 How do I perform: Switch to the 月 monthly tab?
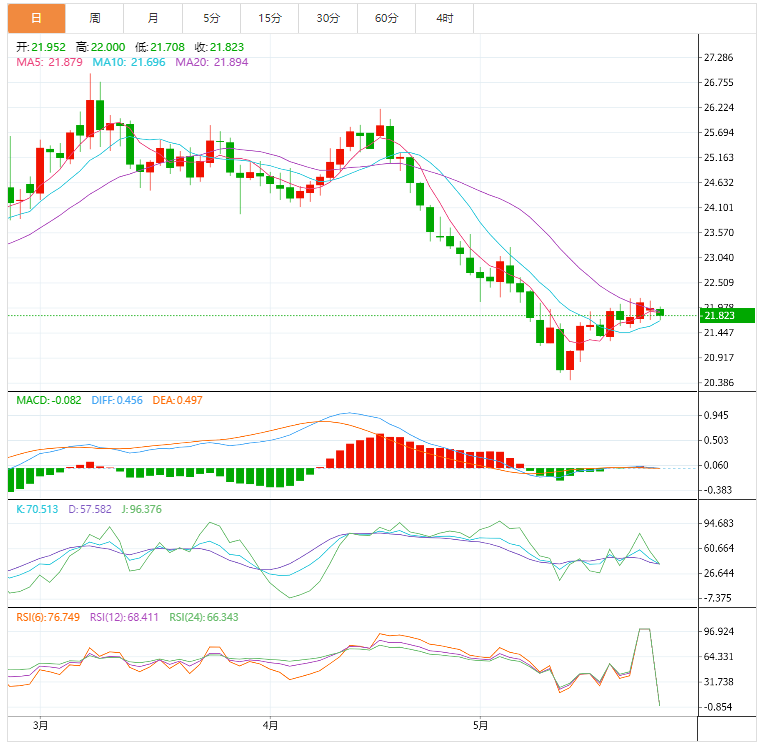tap(153, 19)
